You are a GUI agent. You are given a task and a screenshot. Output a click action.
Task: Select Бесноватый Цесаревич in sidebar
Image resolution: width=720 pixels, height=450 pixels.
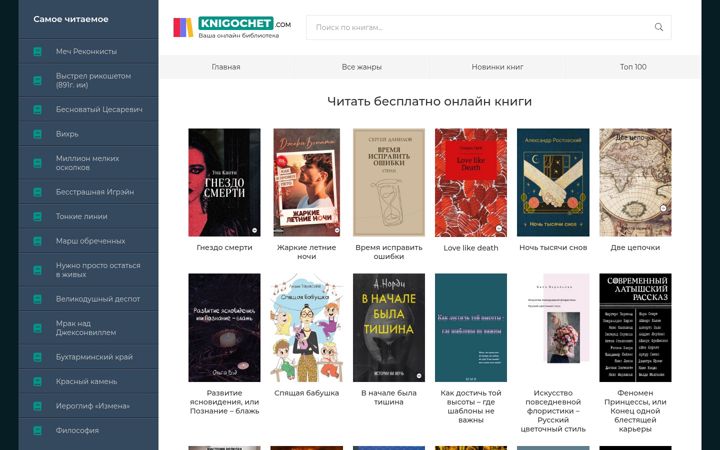click(99, 109)
